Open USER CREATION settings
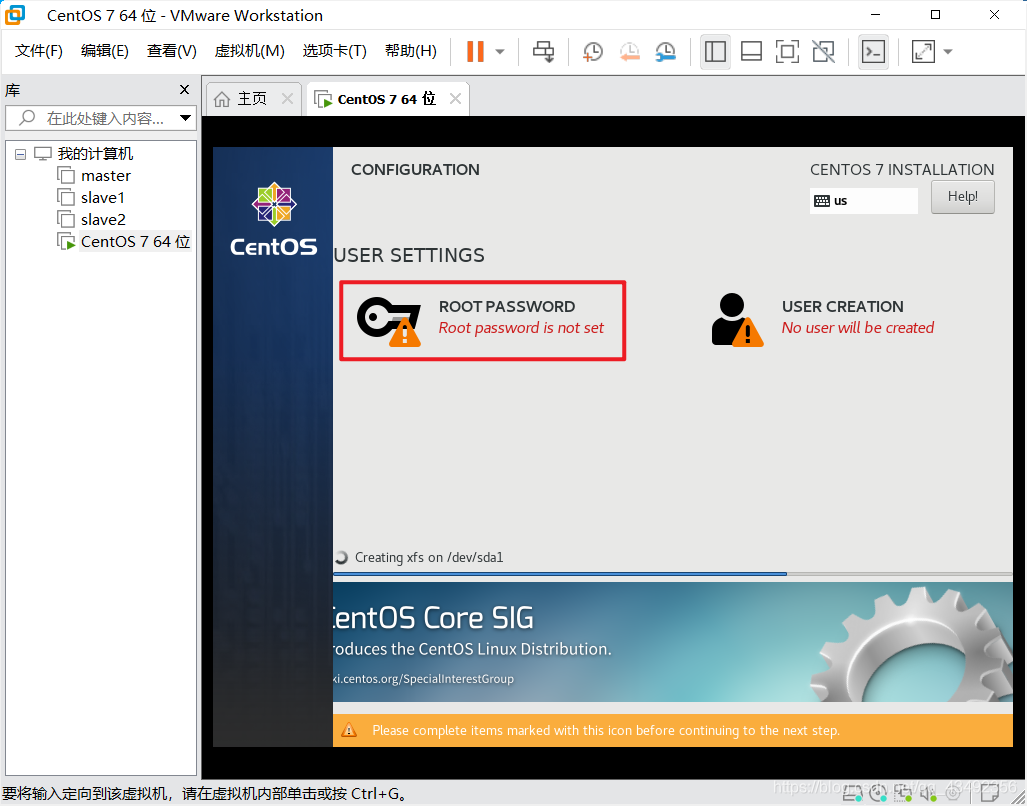 (x=823, y=318)
